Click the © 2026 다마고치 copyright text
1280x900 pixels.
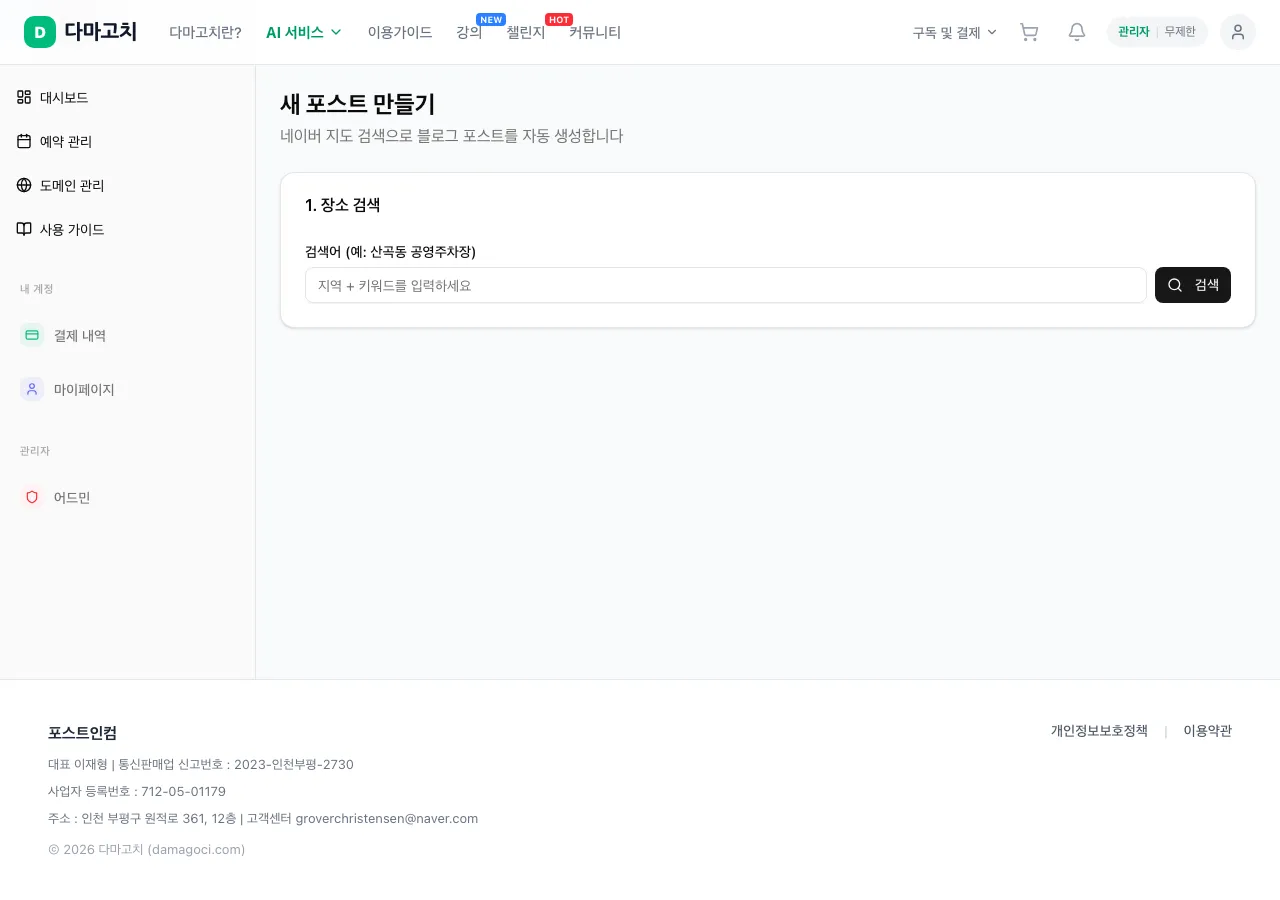click(147, 849)
